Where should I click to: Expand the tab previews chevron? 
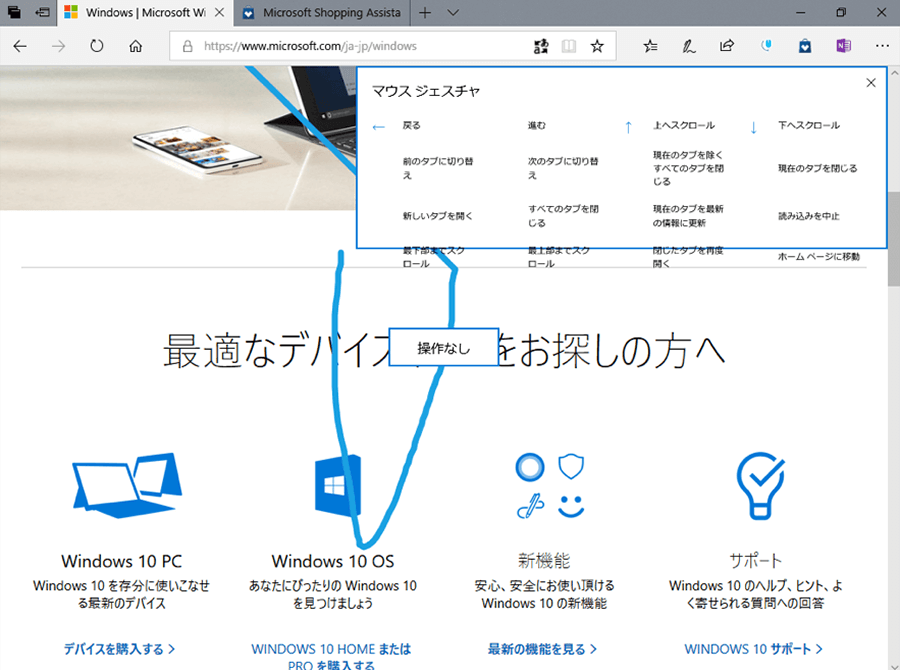coord(453,13)
